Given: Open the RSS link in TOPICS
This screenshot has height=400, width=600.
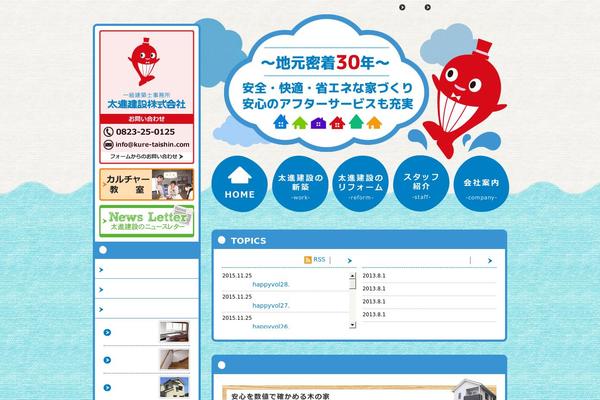Looking at the screenshot, I should click(319, 260).
